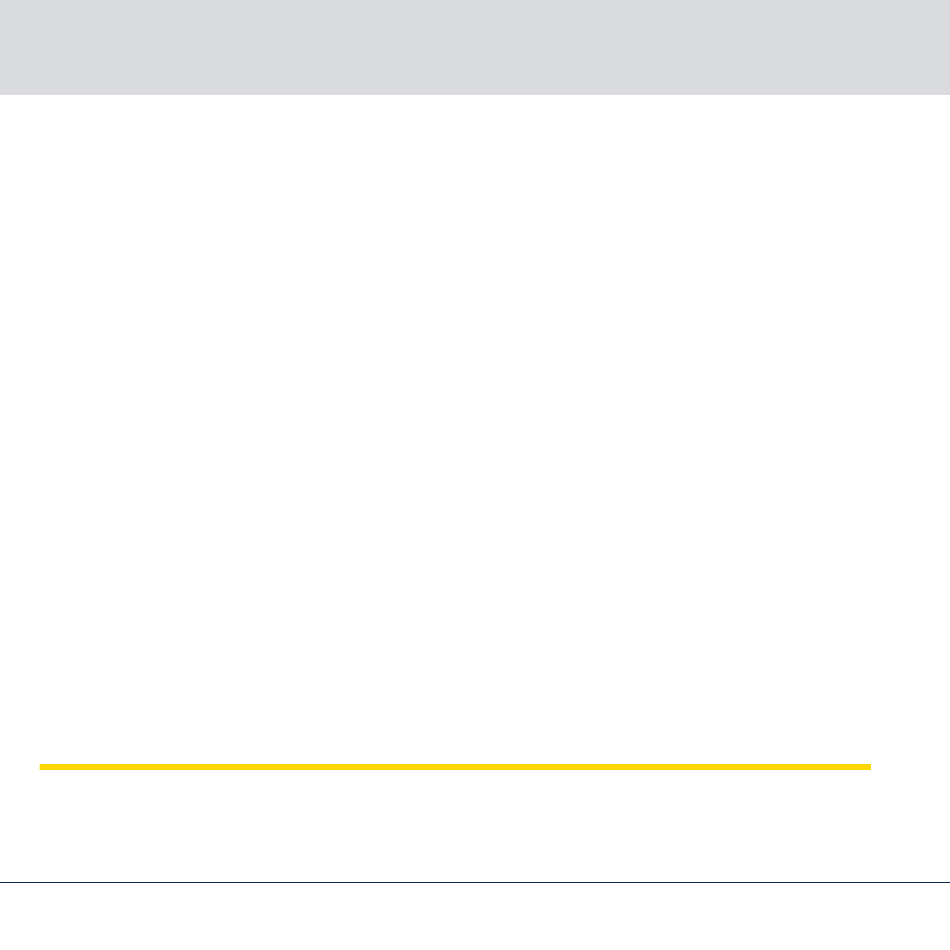
Task: Click the thin dark divider line
Action: [475, 882]
